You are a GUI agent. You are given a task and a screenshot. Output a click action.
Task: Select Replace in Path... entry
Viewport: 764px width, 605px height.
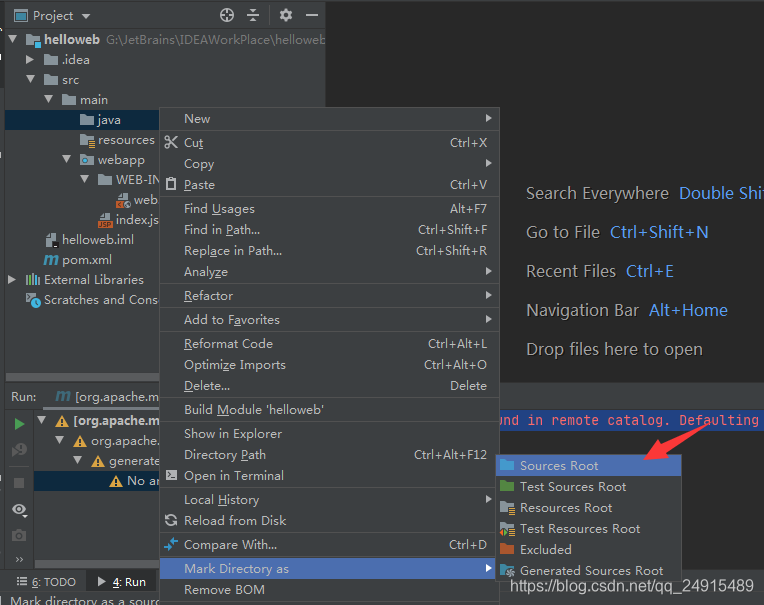click(329, 250)
